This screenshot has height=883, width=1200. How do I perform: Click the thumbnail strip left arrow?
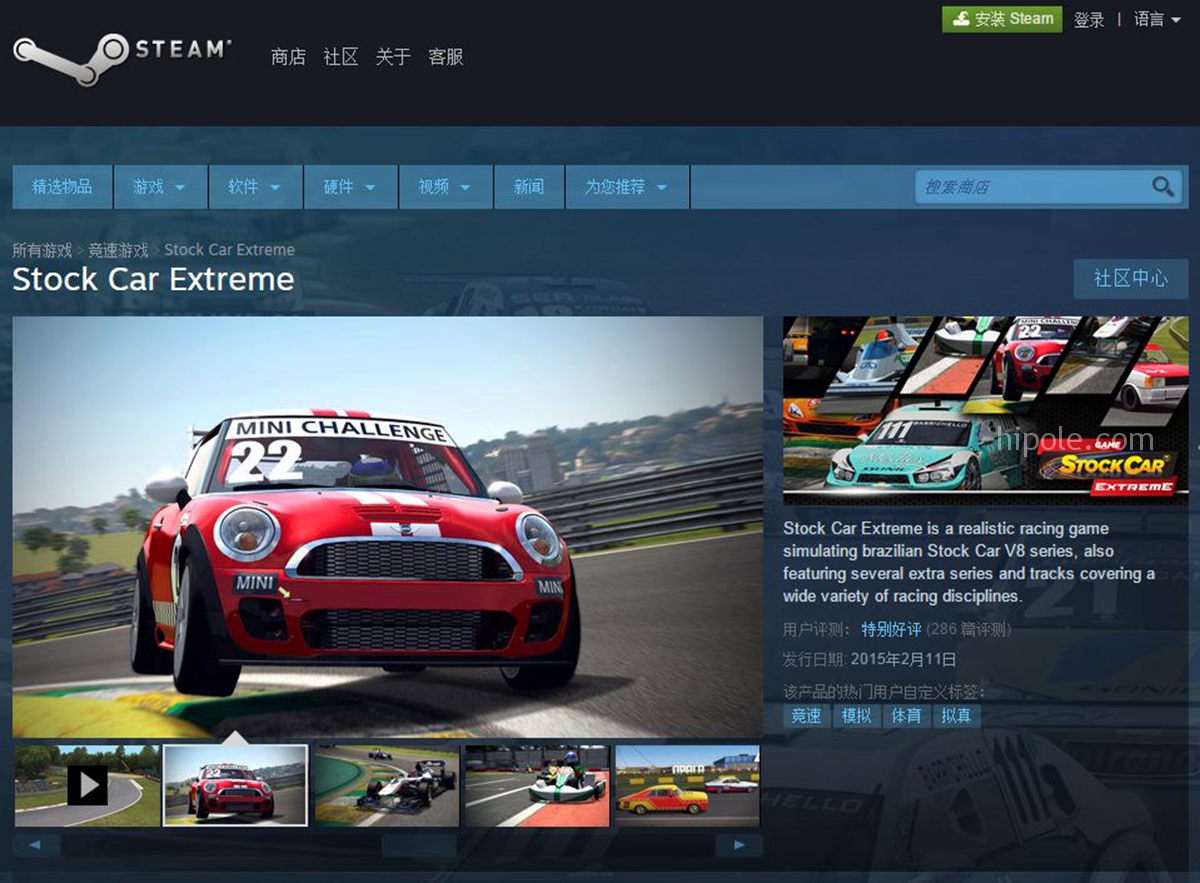[36, 845]
